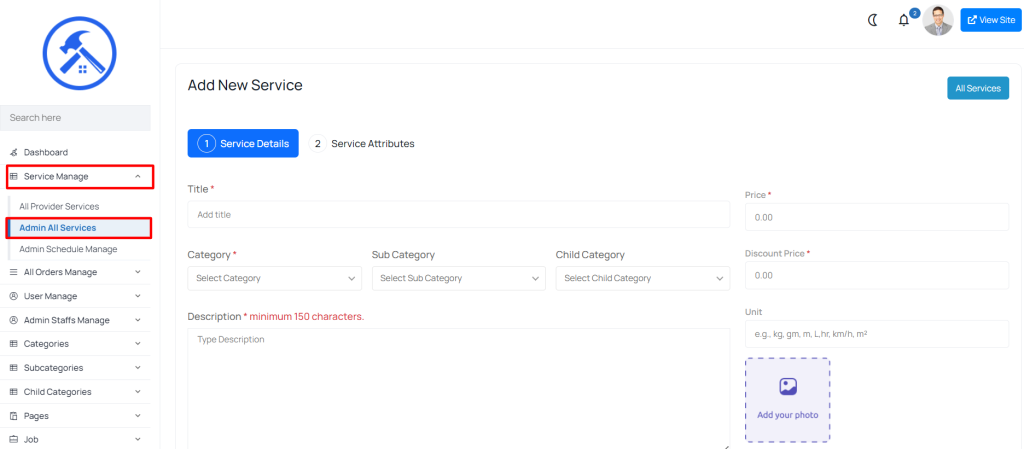Click the Add your photo image icon
The width and height of the screenshot is (1024, 449).
pyautogui.click(x=788, y=386)
